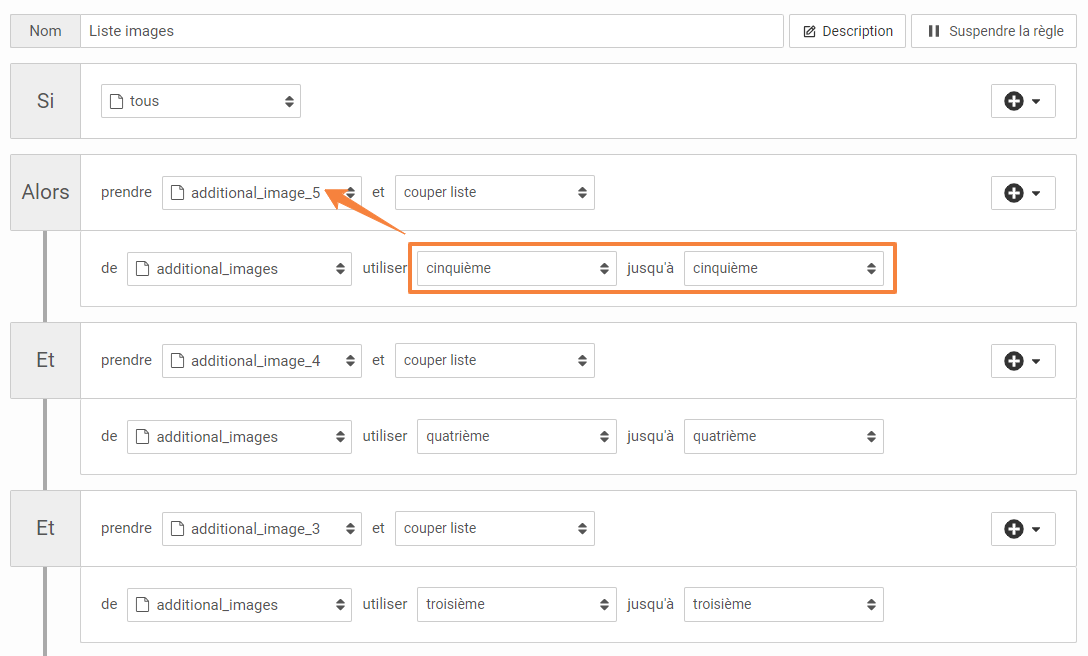Open the additional_image_4 field dropdown
This screenshot has width=1088, height=656.
[261, 361]
